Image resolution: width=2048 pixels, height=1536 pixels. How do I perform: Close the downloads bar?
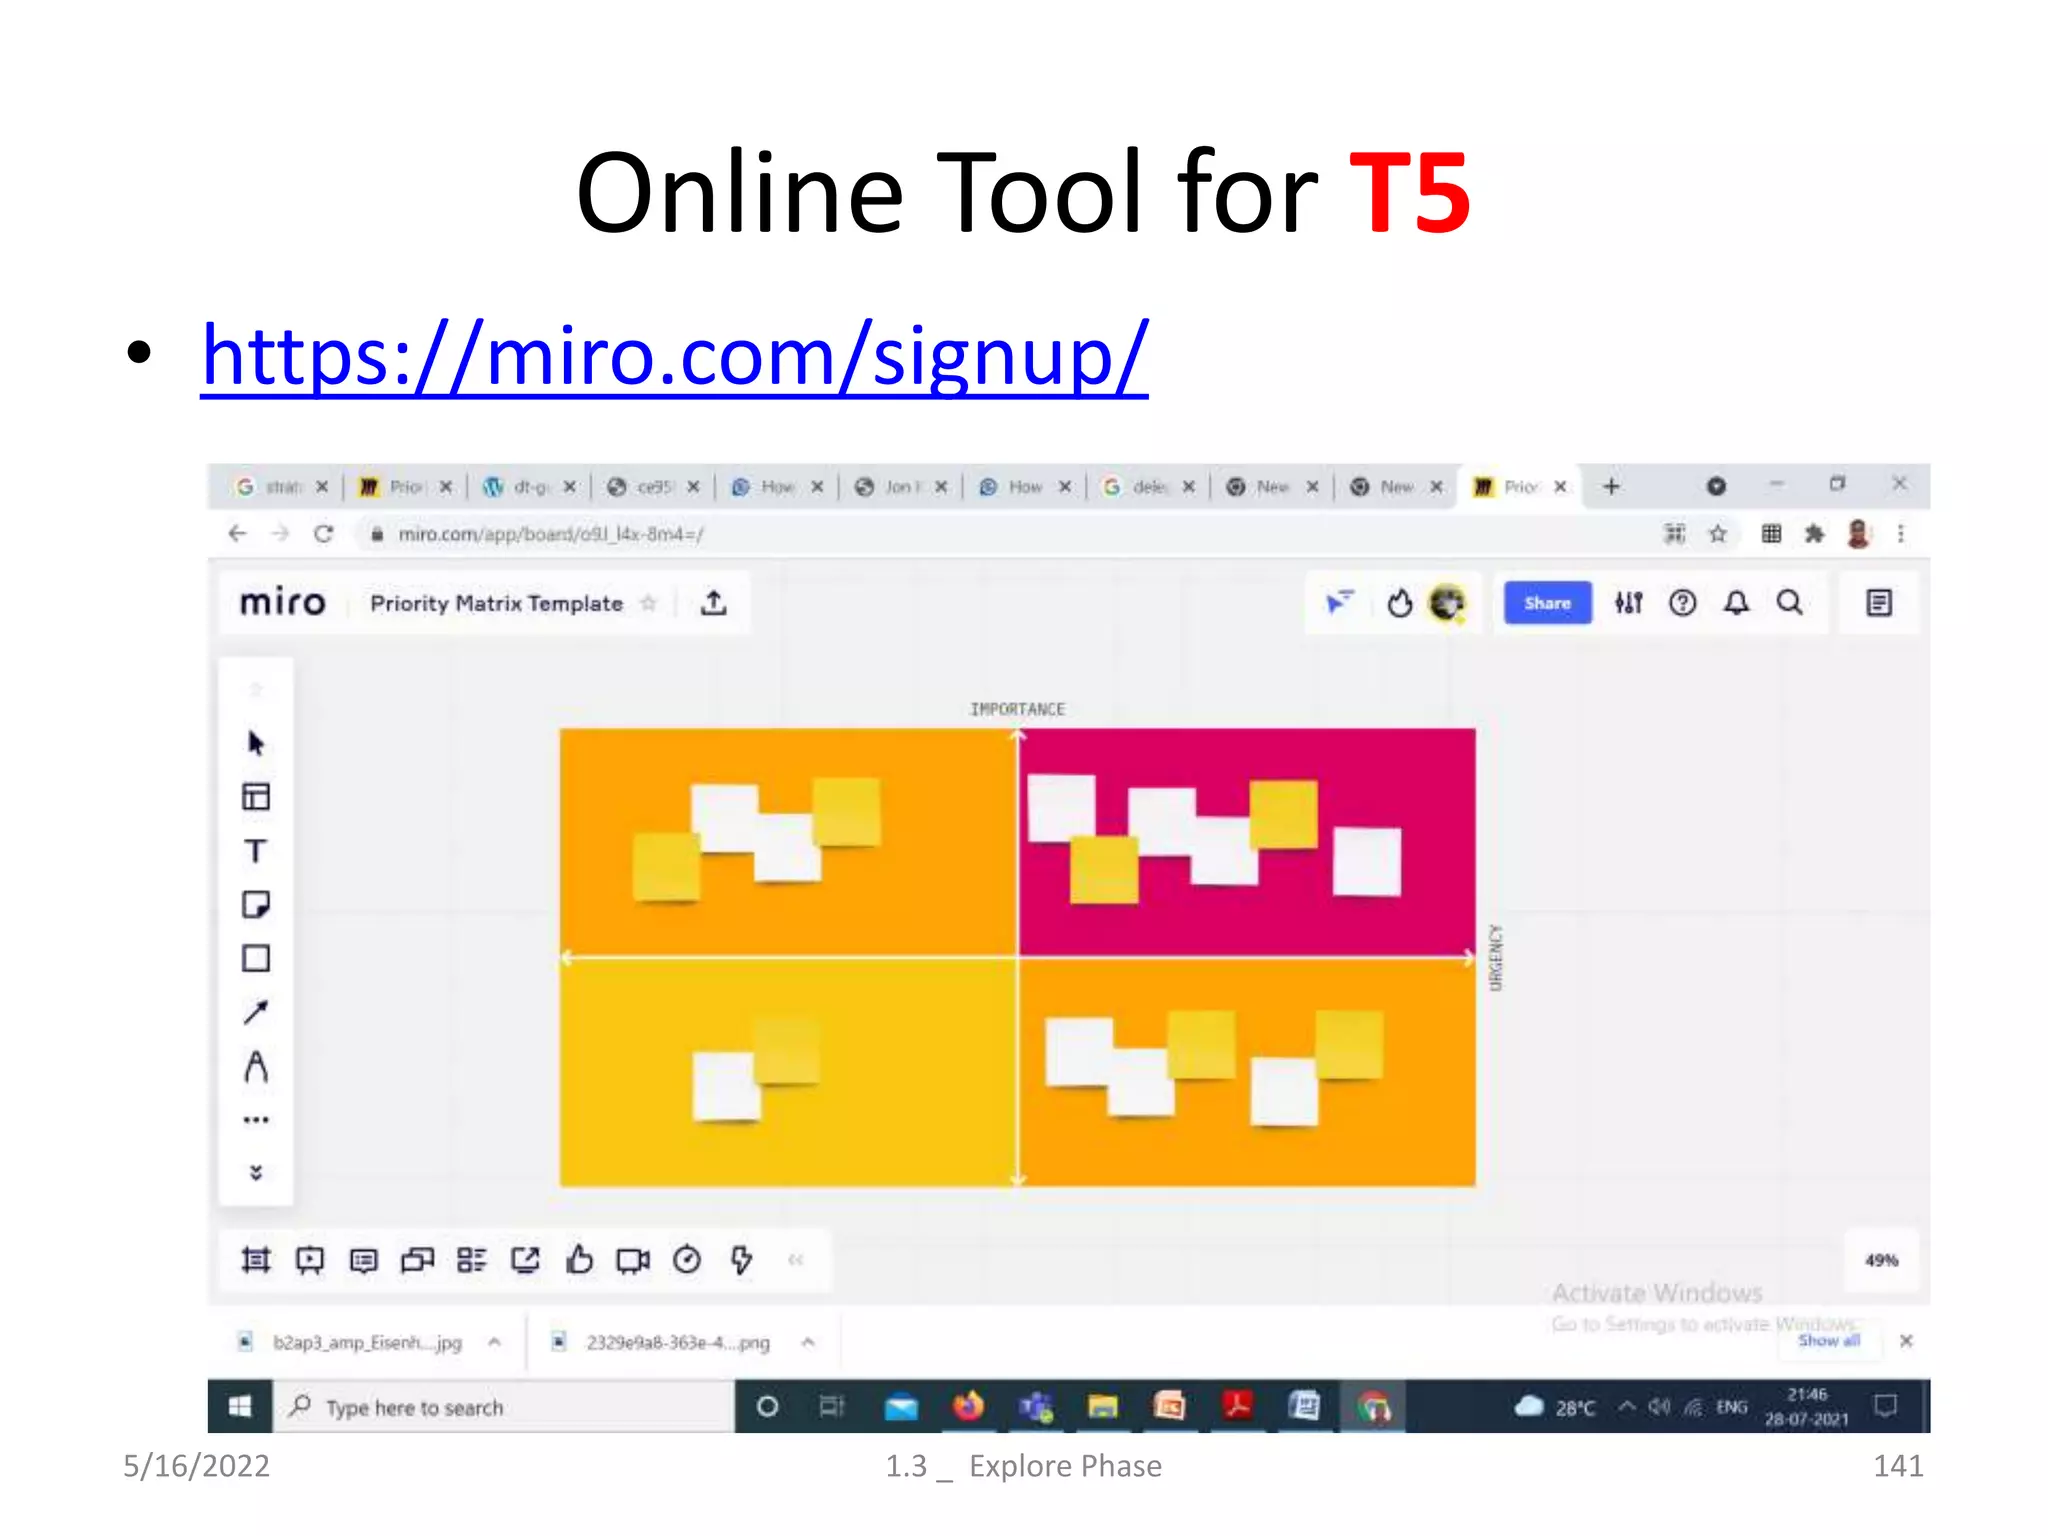(1906, 1341)
